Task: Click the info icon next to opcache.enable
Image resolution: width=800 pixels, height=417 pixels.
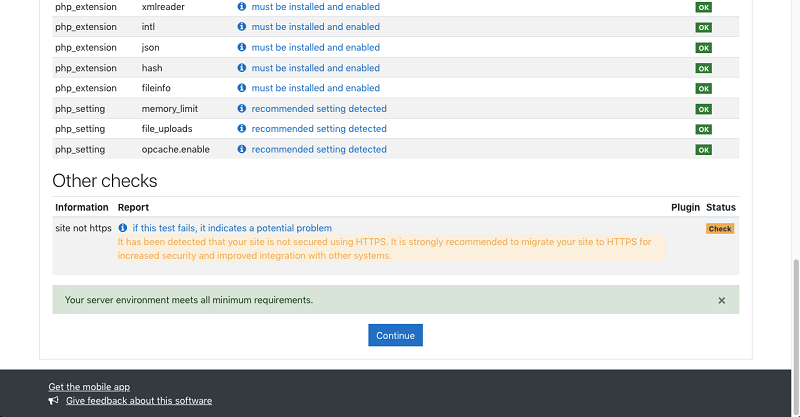Action: click(242, 149)
